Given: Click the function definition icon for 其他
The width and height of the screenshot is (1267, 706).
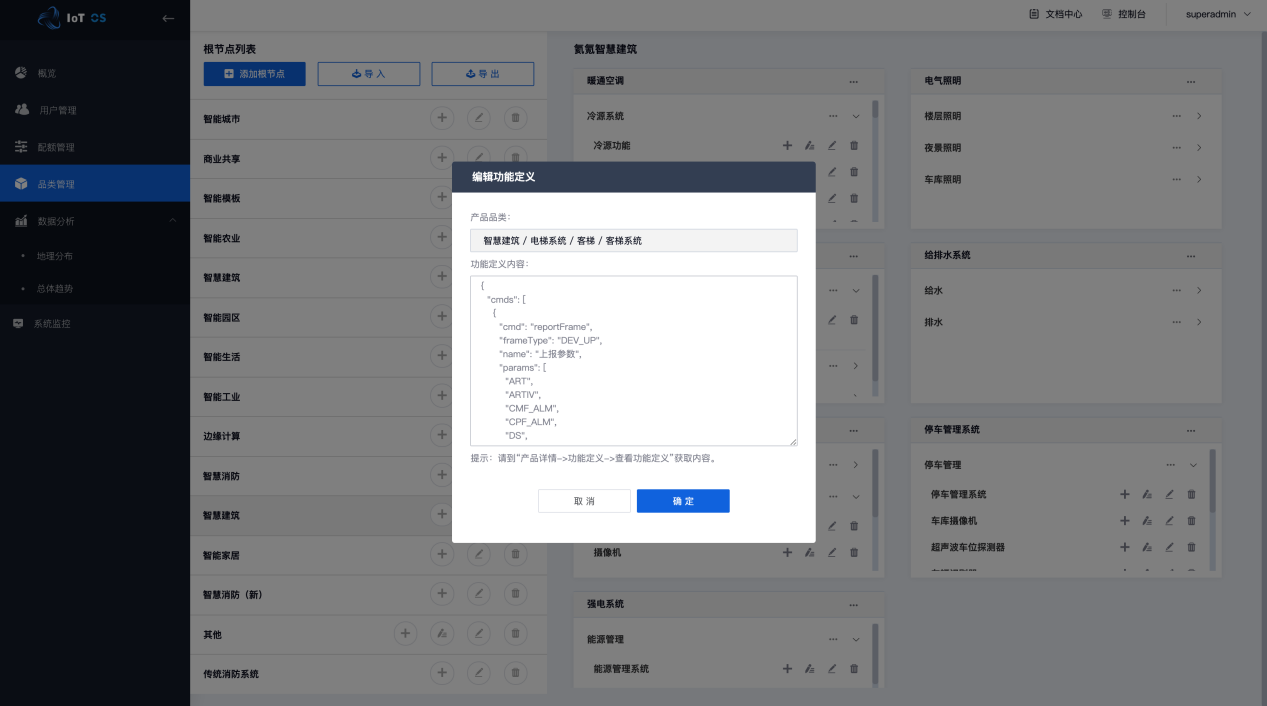Looking at the screenshot, I should [441, 633].
